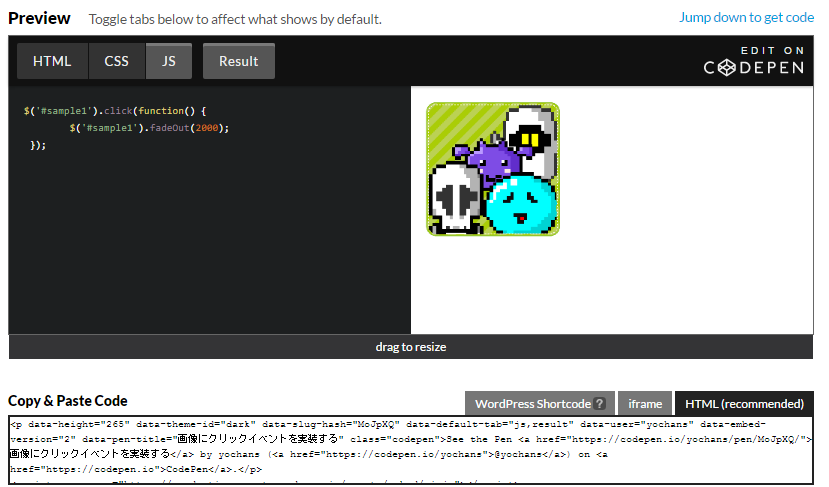Choose the WordPress Shortcode option
Image resolution: width=829 pixels, height=487 pixels.
540,404
